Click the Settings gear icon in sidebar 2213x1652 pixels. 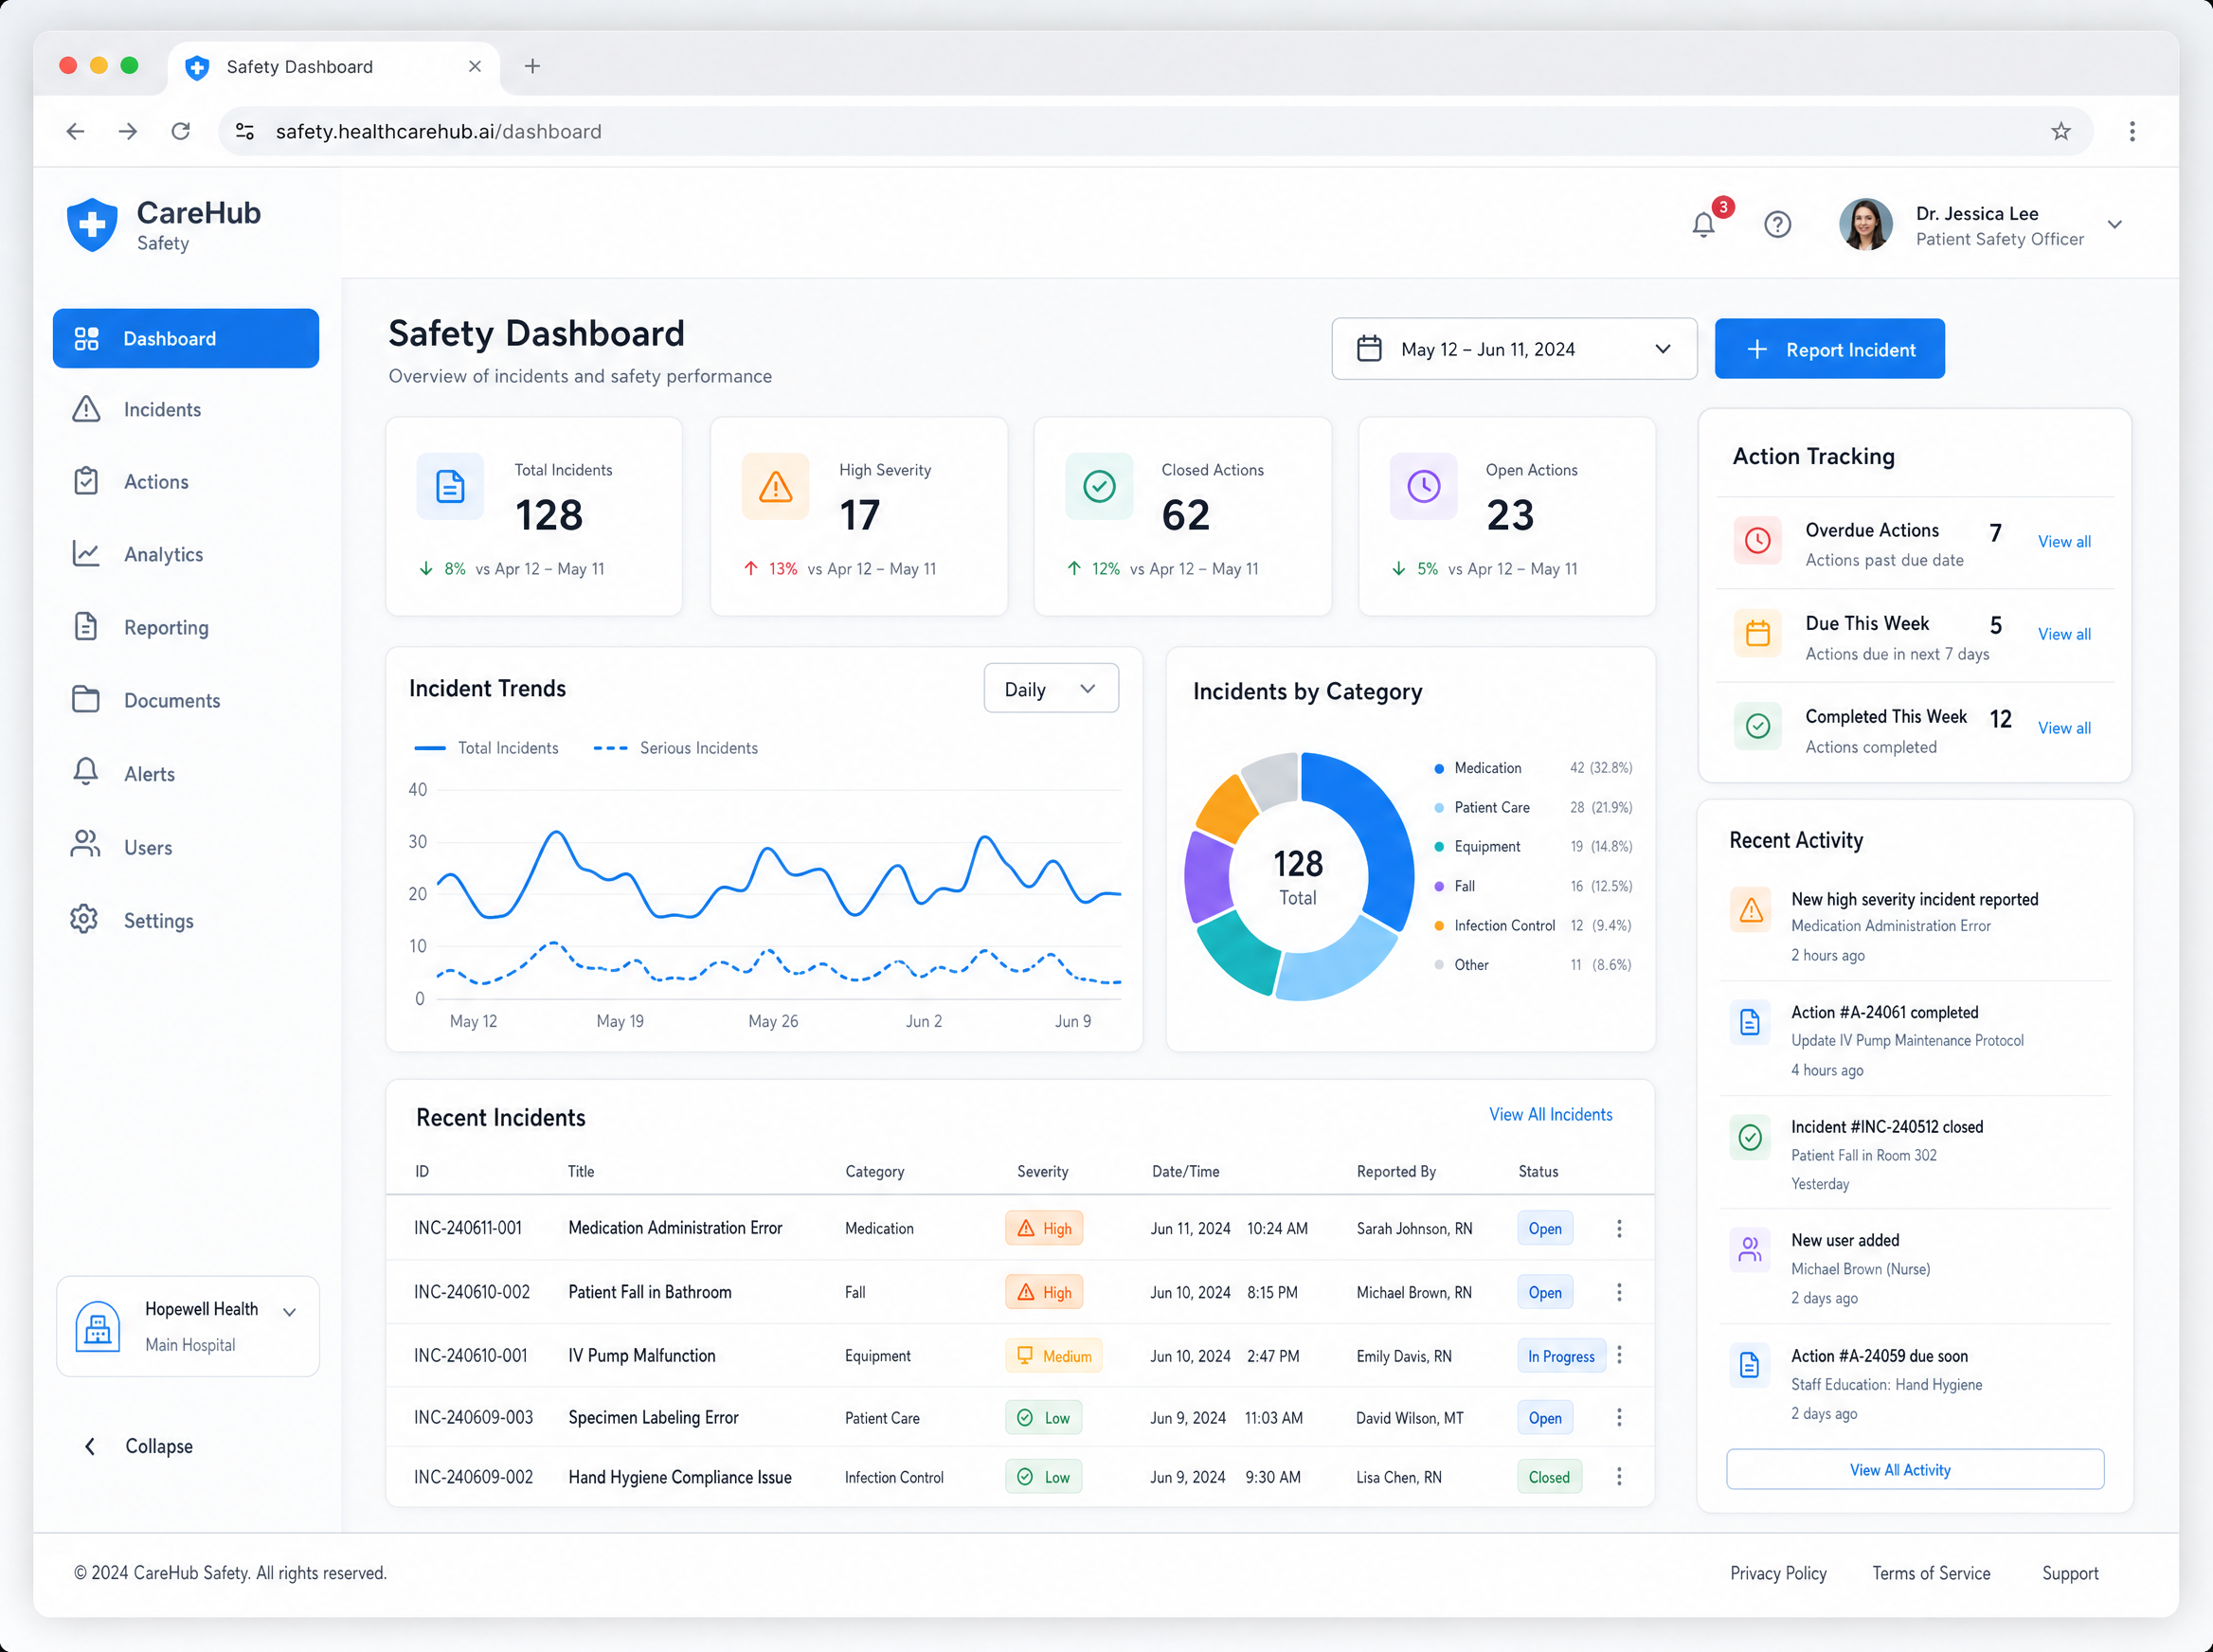[85, 919]
